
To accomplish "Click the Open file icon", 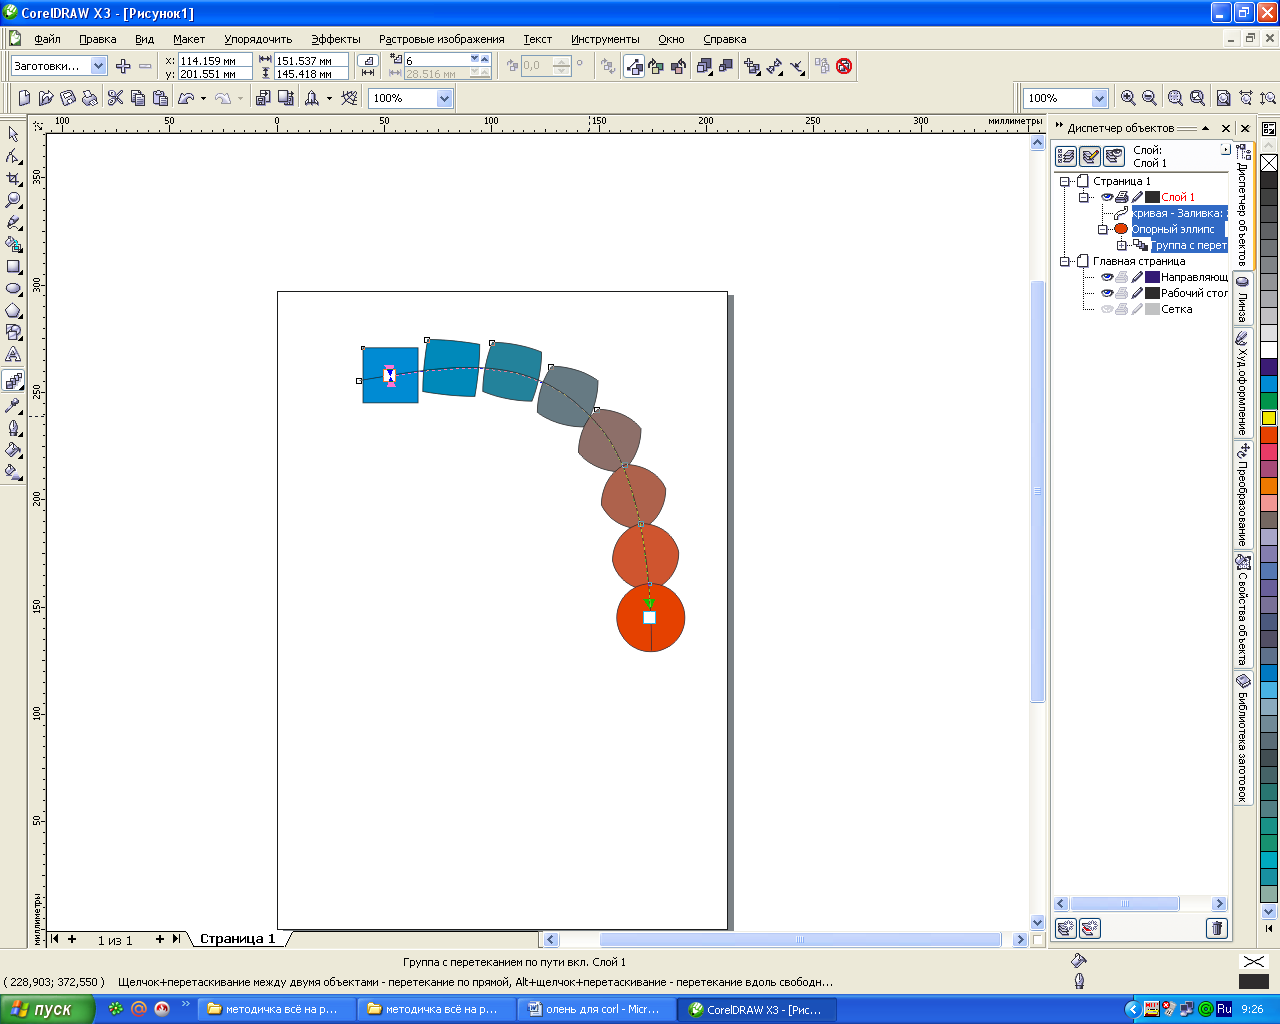I will [x=46, y=98].
